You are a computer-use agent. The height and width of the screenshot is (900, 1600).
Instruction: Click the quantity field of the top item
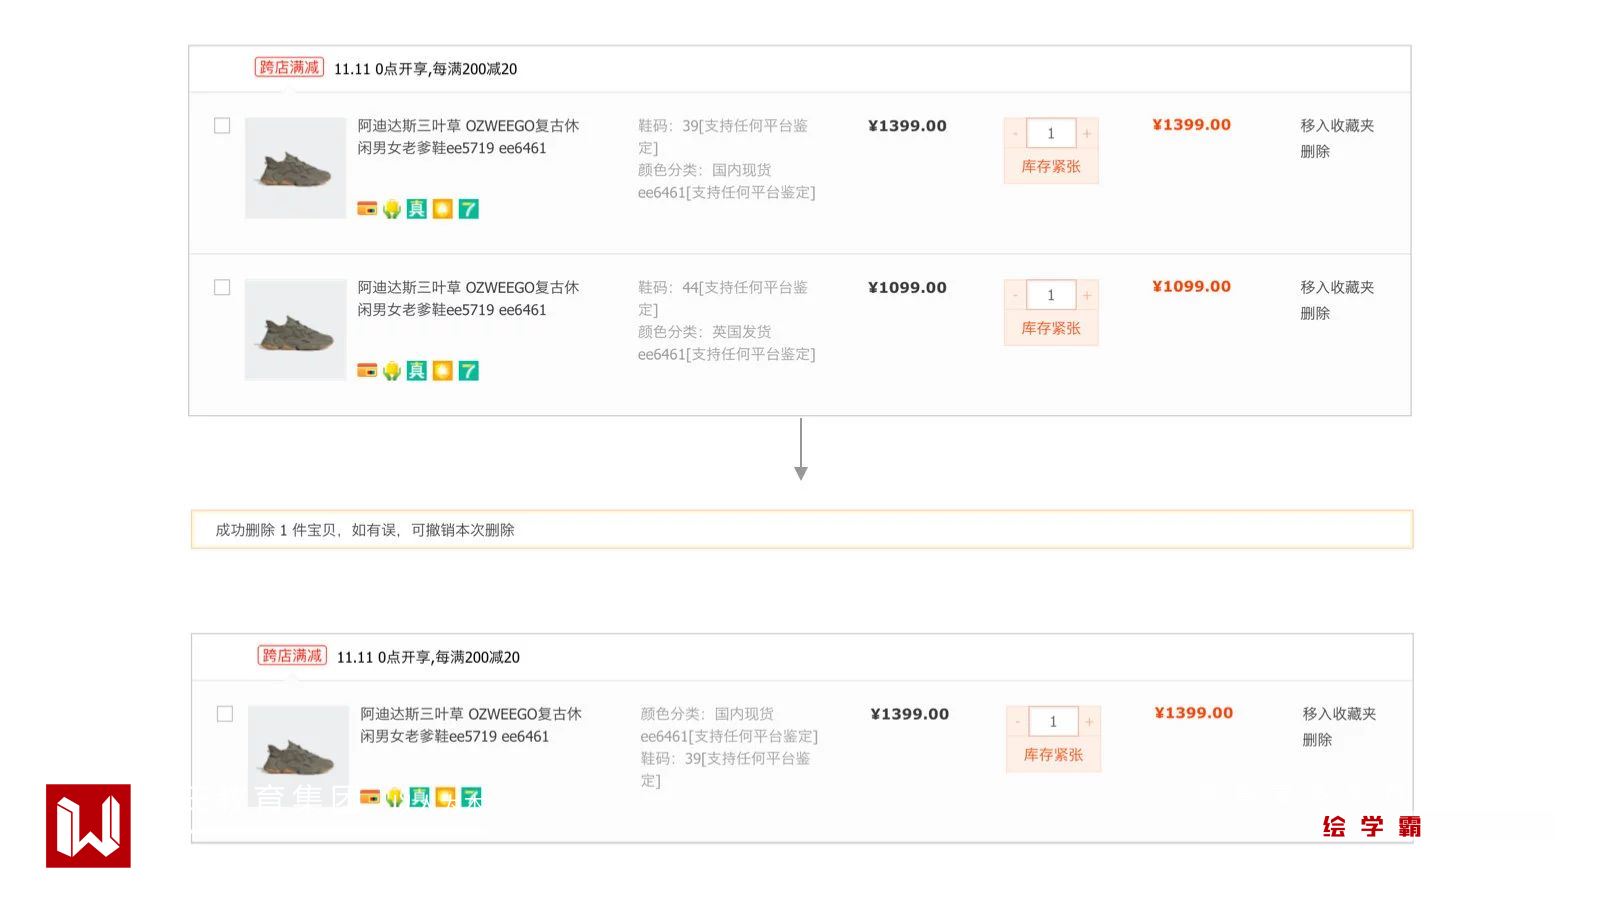pyautogui.click(x=1051, y=133)
